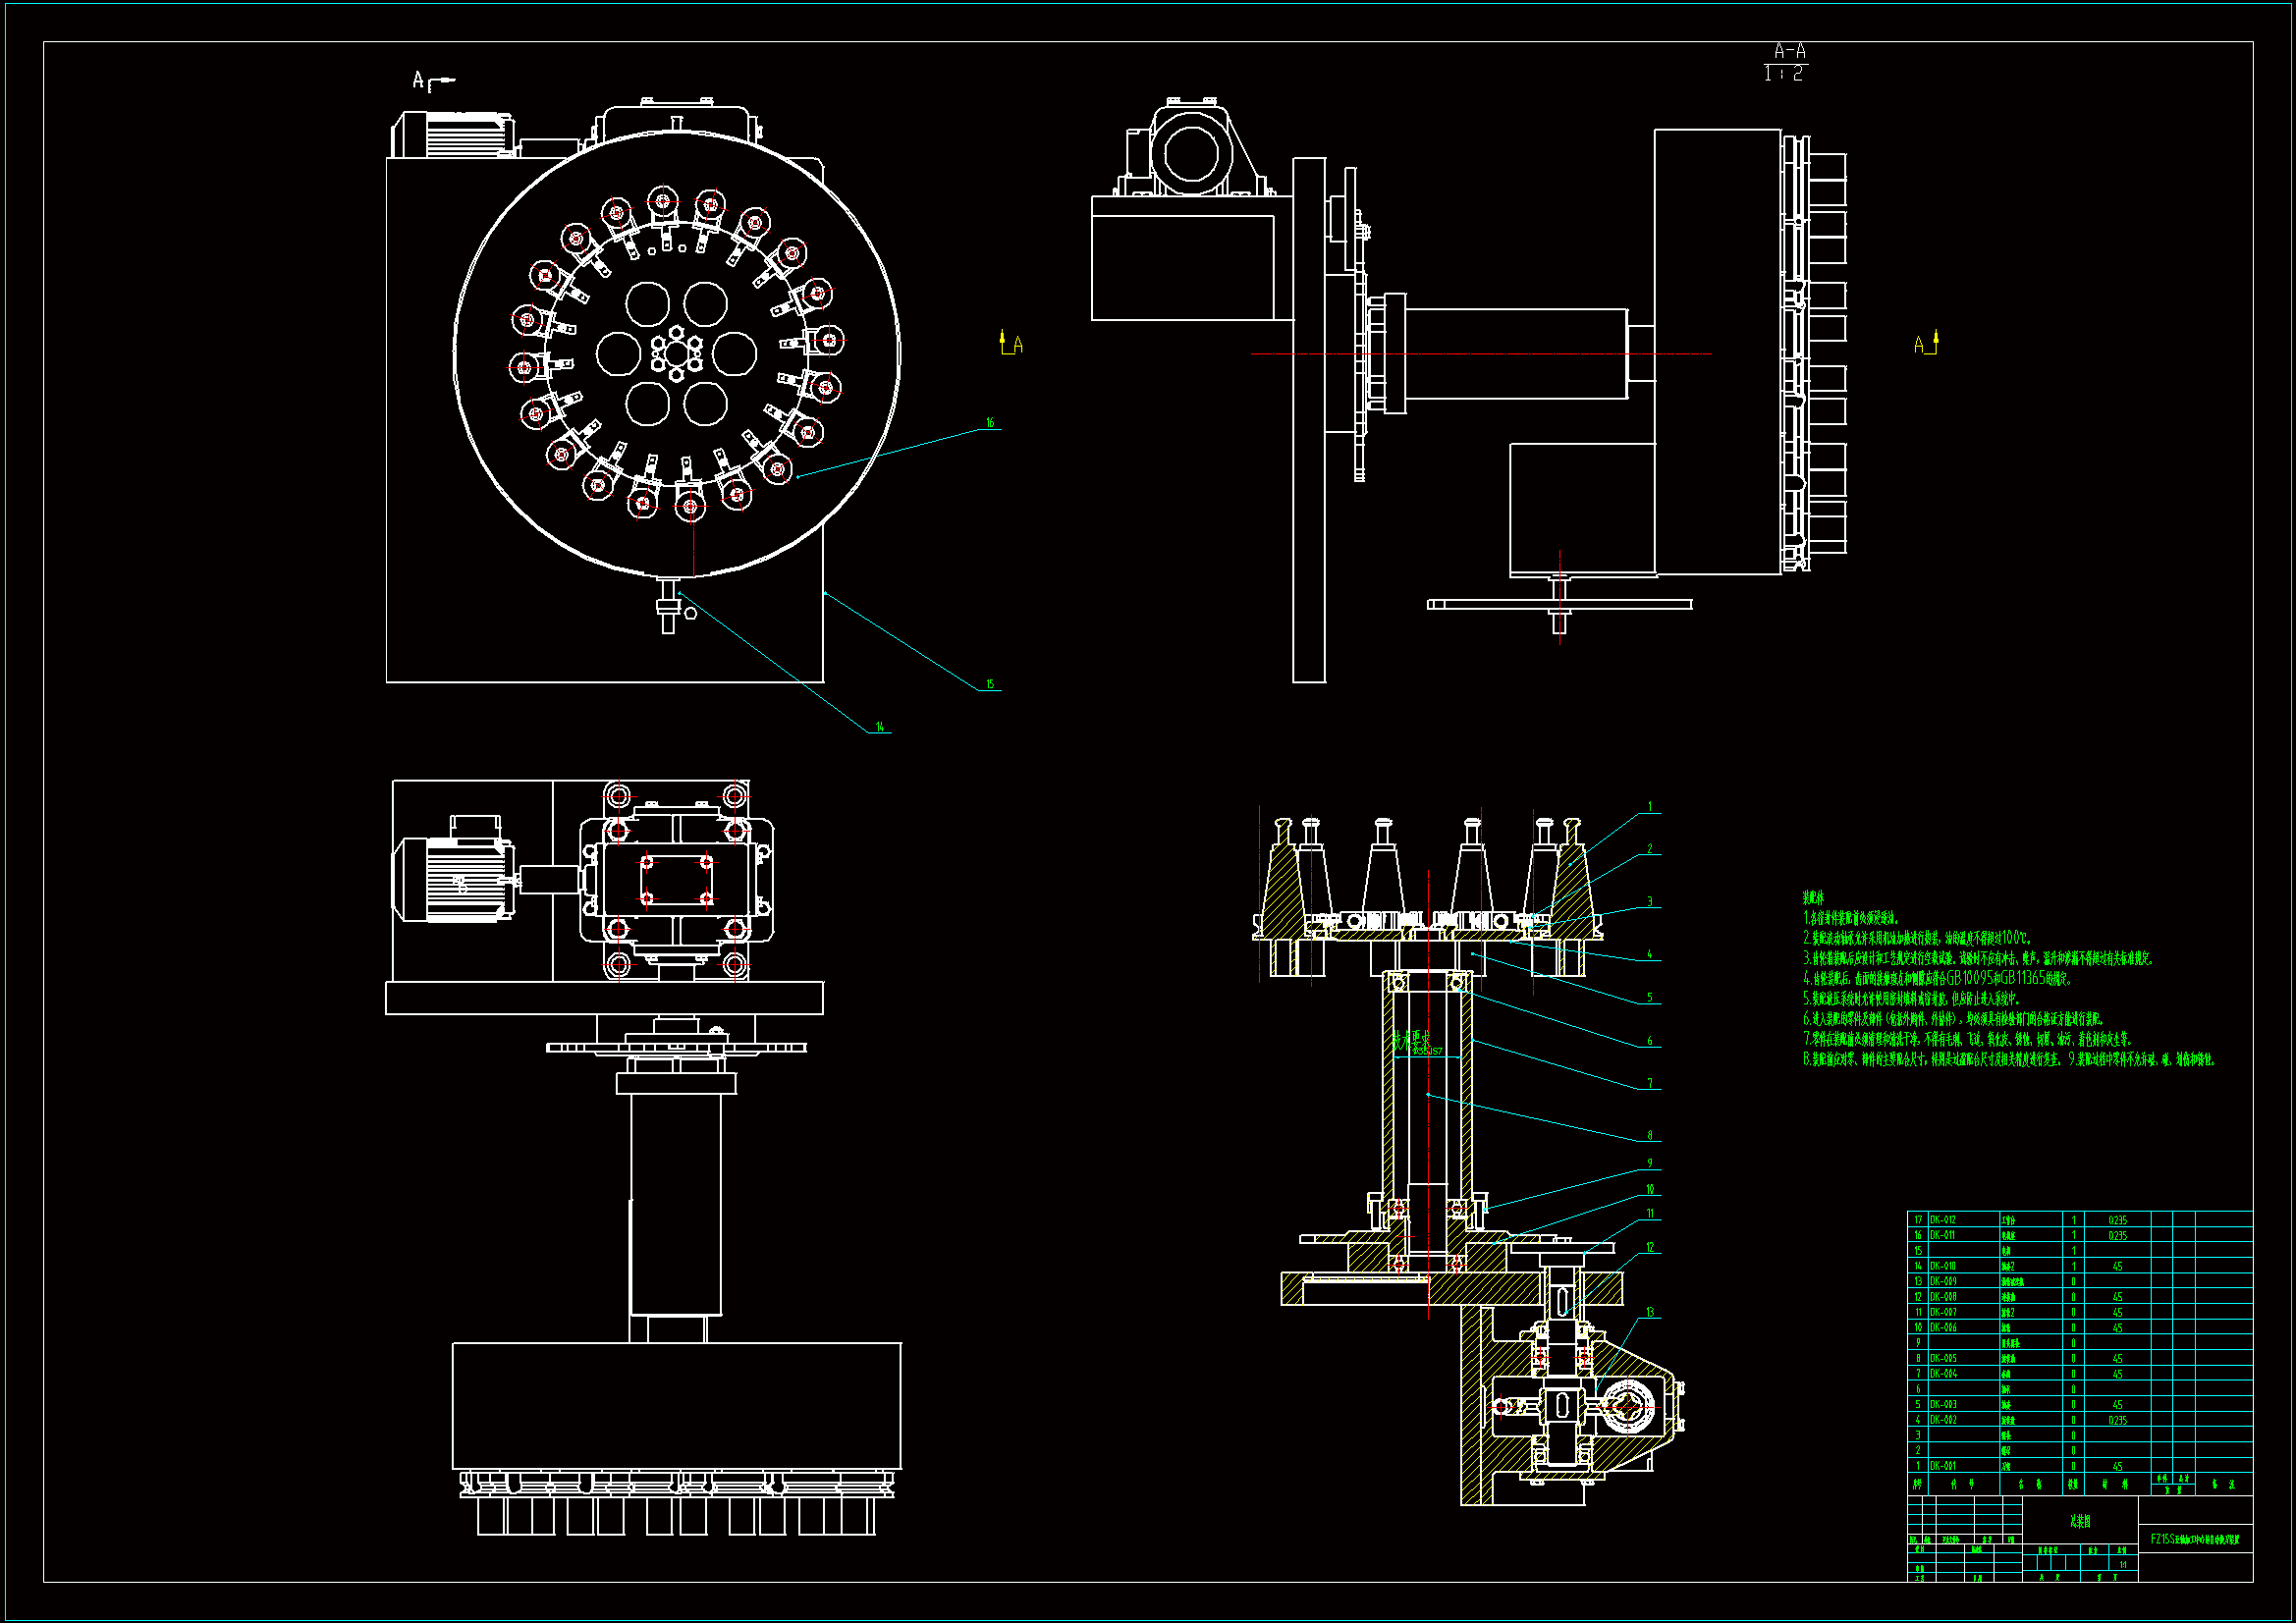Click the 100℃ technical requirement line

(x=1915, y=939)
